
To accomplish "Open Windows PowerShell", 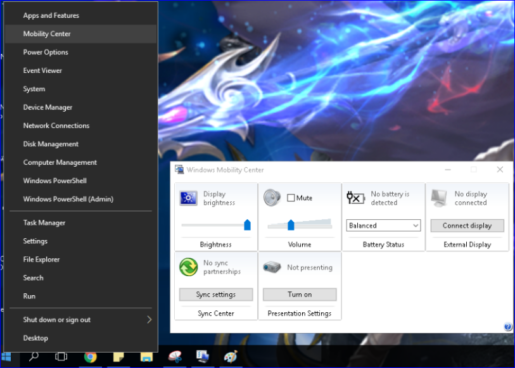I will 80,181.
